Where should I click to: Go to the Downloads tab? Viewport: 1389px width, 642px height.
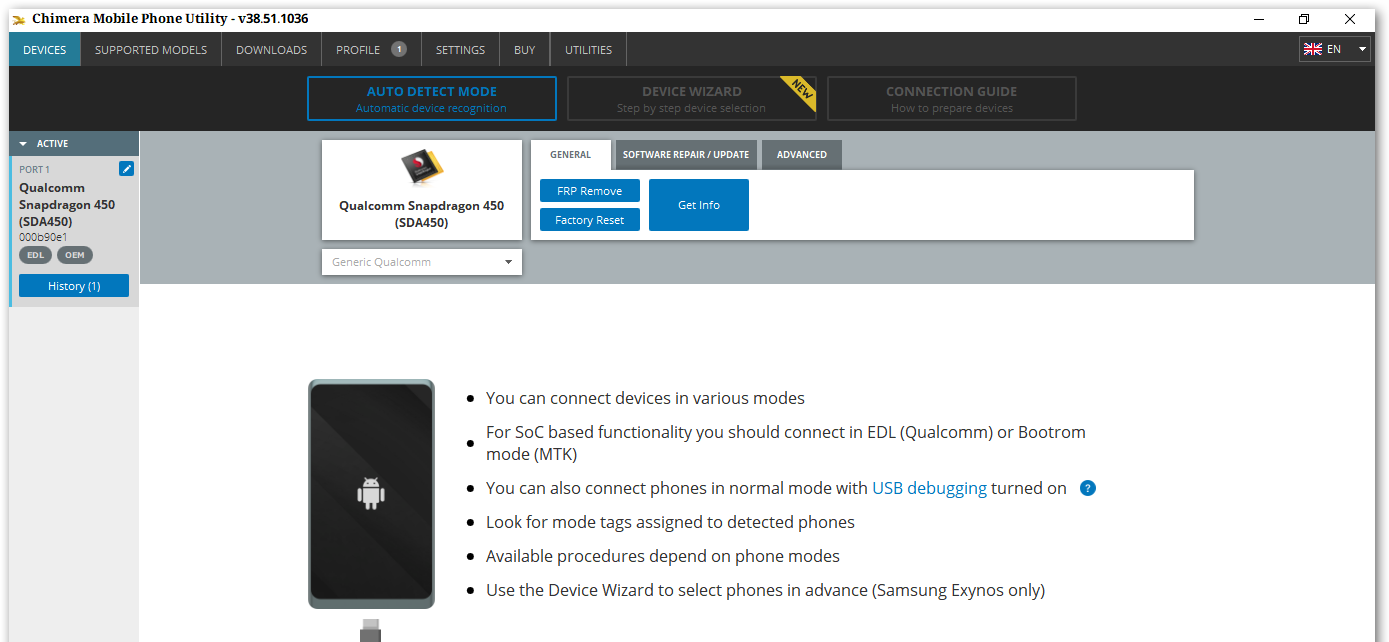point(271,49)
